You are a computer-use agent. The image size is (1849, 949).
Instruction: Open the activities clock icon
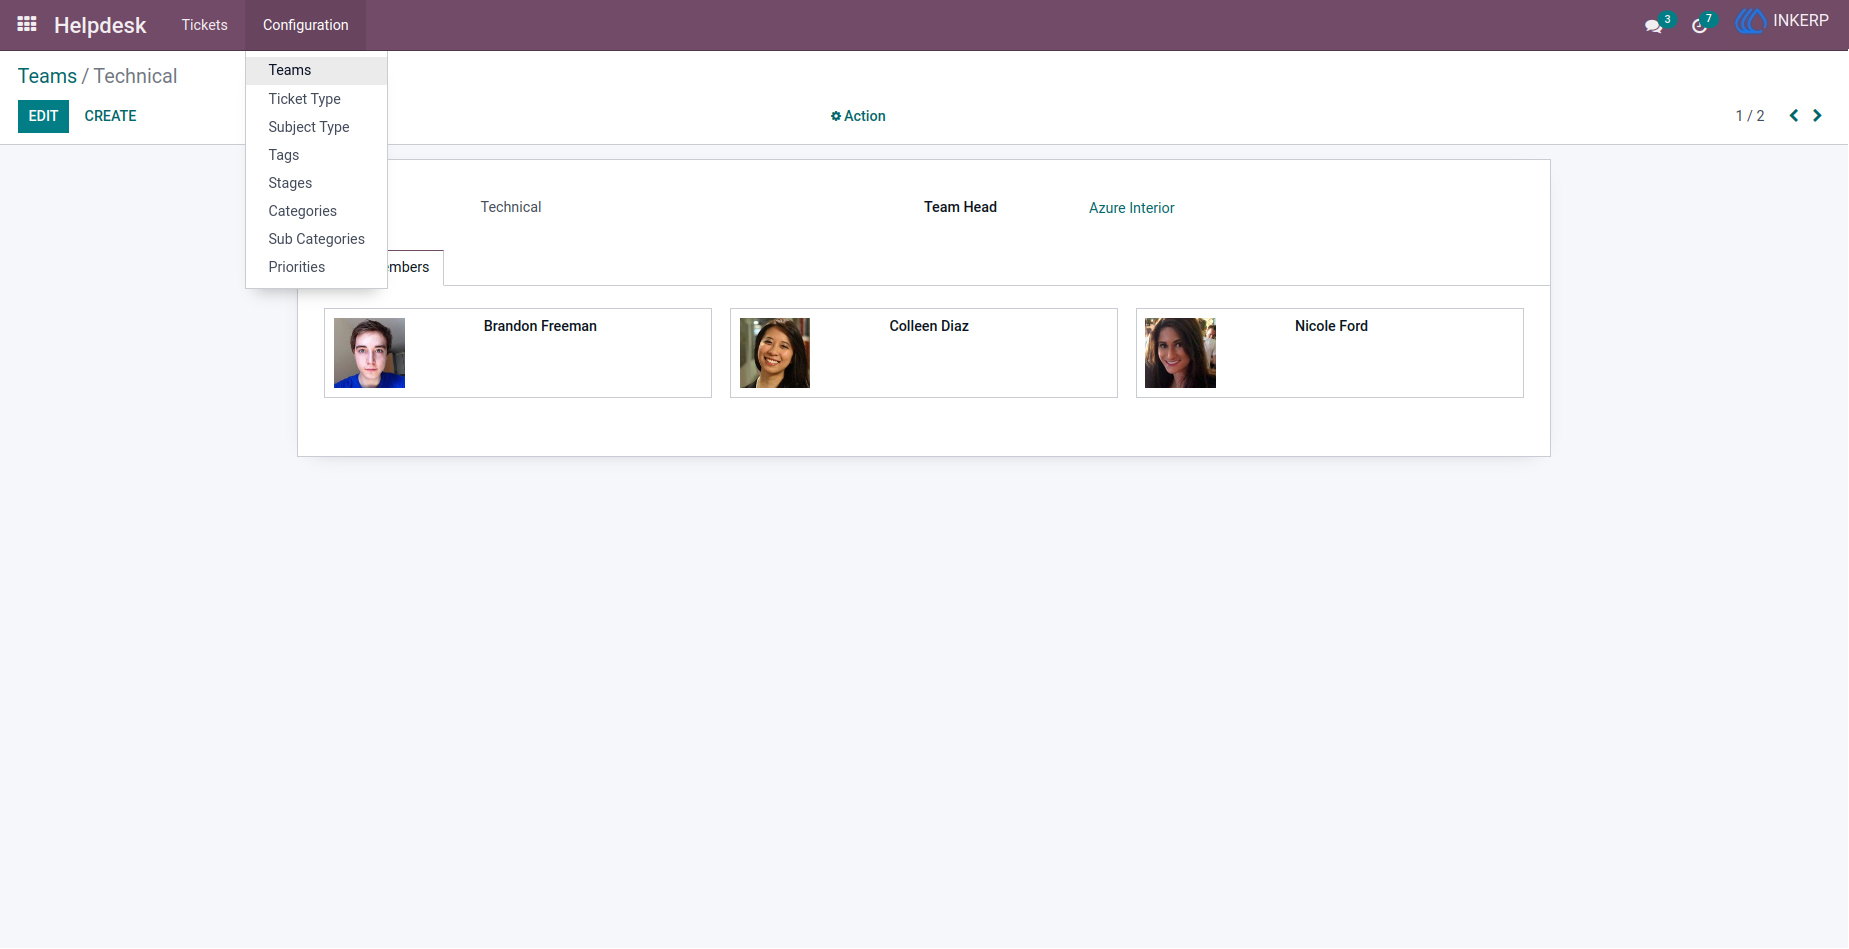coord(1699,25)
